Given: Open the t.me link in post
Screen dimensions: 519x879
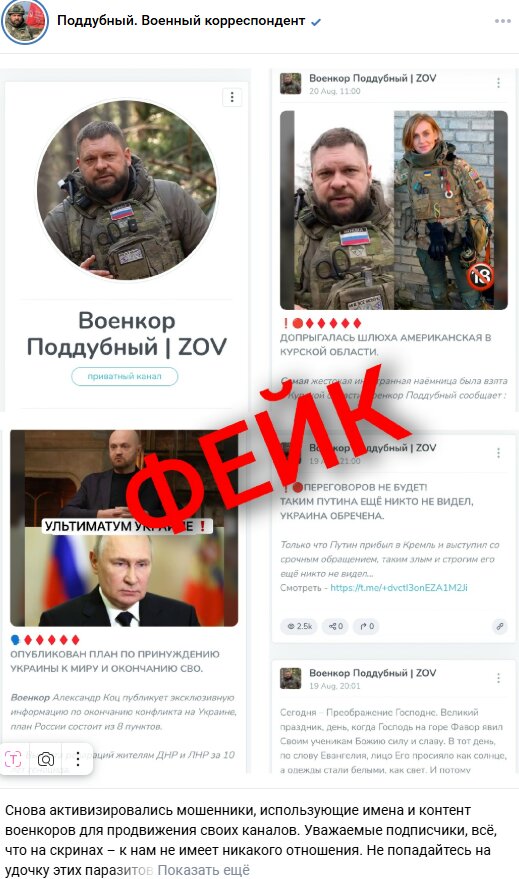Looking at the screenshot, I should (398, 587).
